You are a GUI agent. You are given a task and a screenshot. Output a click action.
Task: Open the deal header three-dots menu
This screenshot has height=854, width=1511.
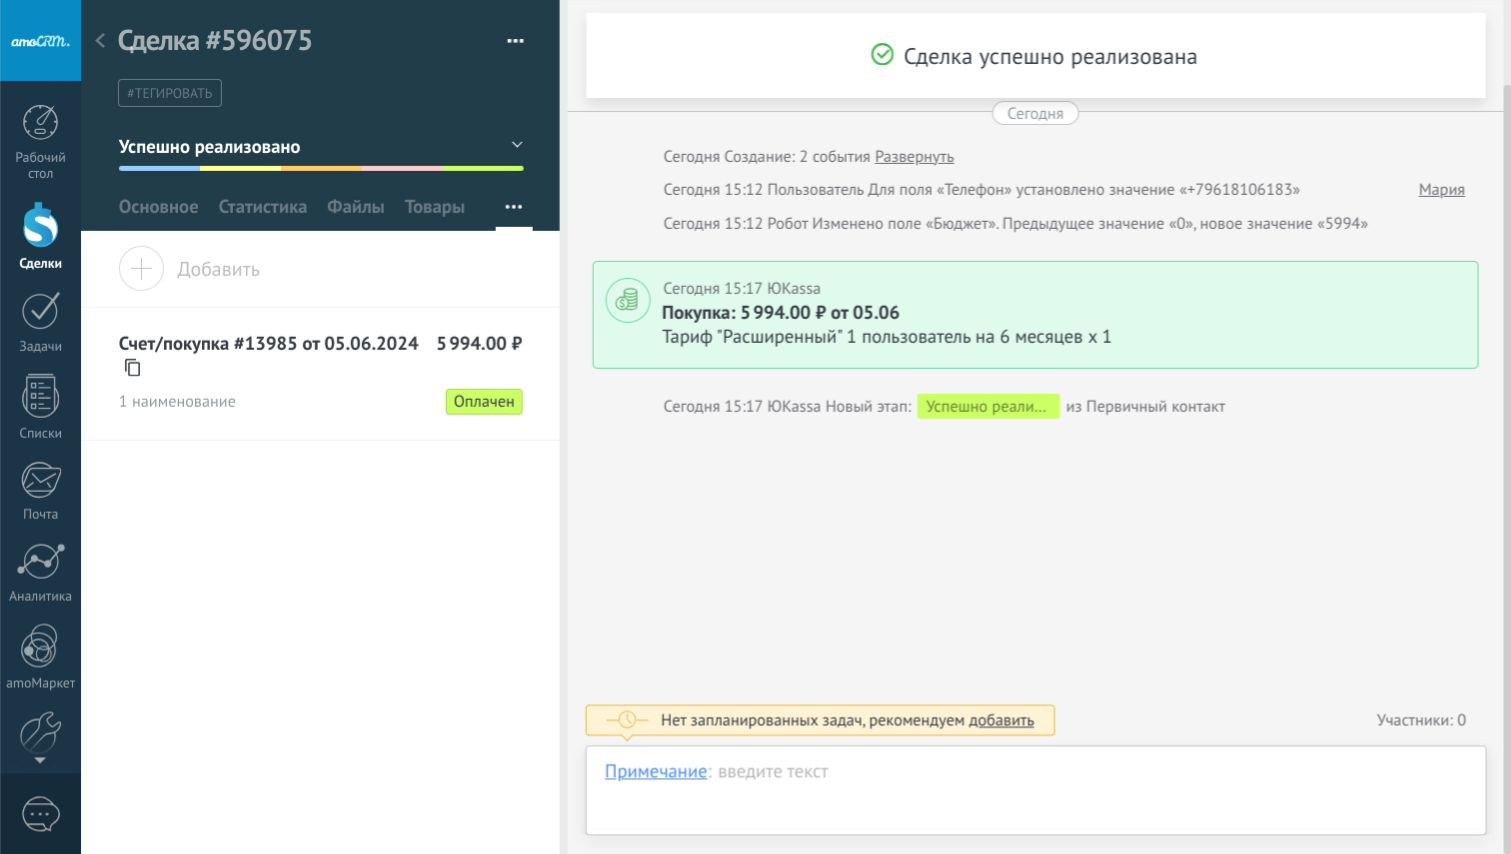[515, 41]
